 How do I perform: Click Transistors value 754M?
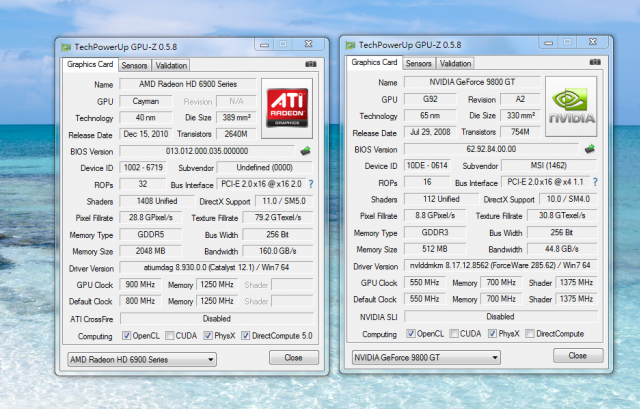[520, 132]
